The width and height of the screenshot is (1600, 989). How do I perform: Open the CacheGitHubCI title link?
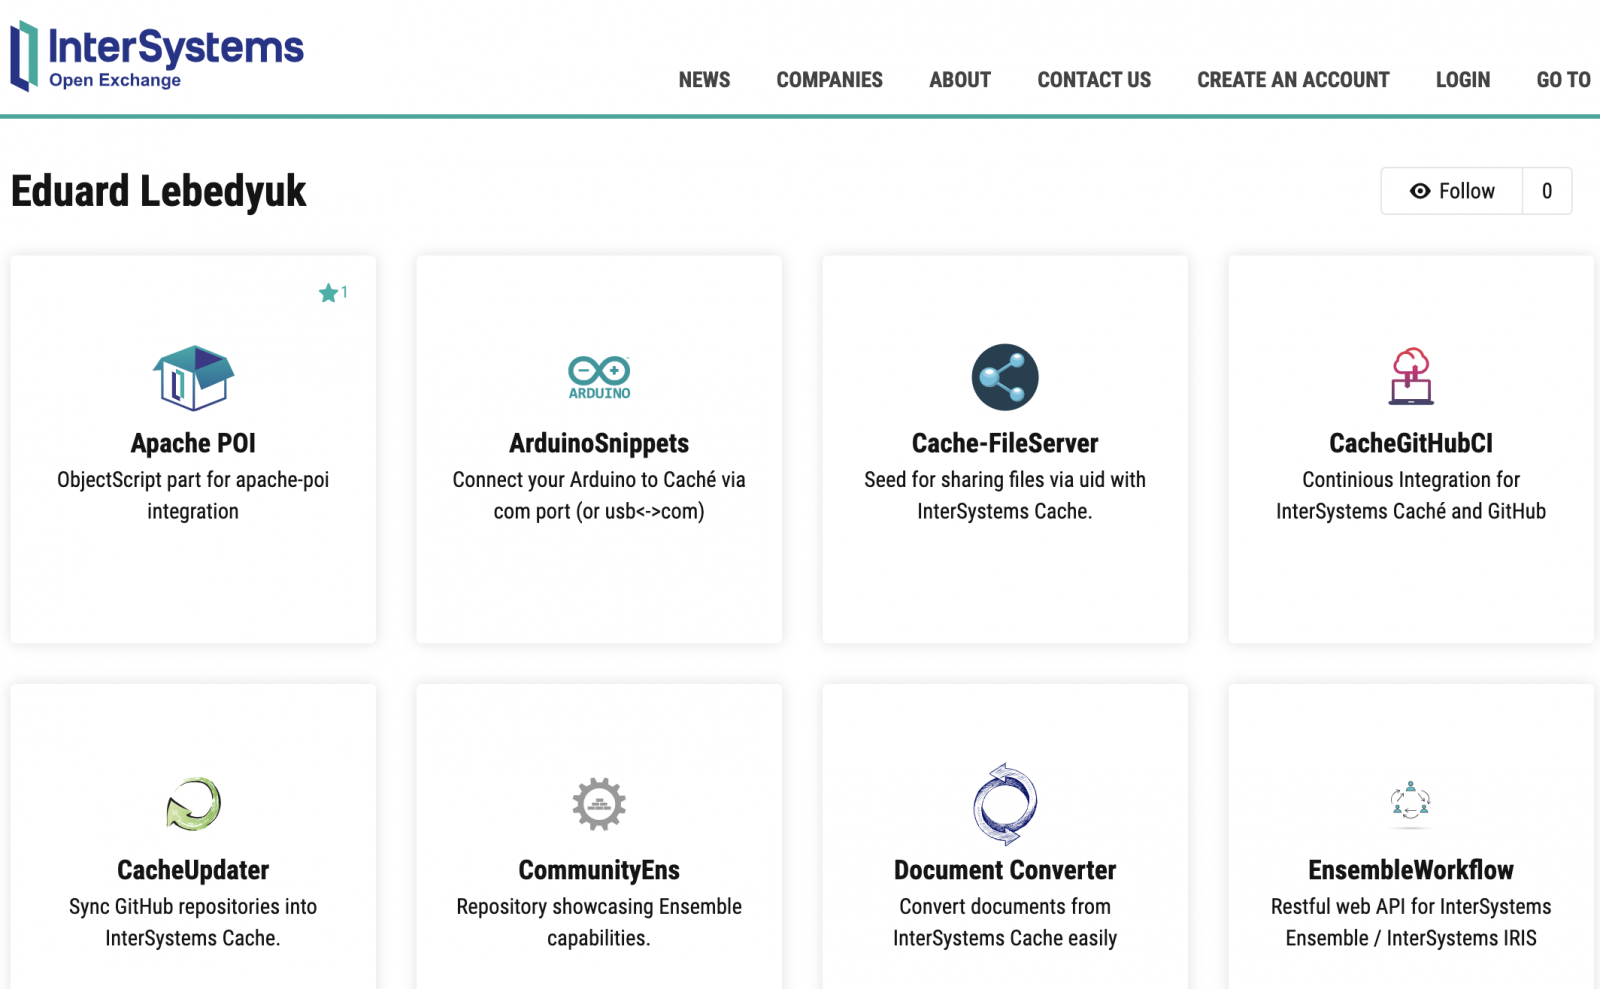point(1411,443)
